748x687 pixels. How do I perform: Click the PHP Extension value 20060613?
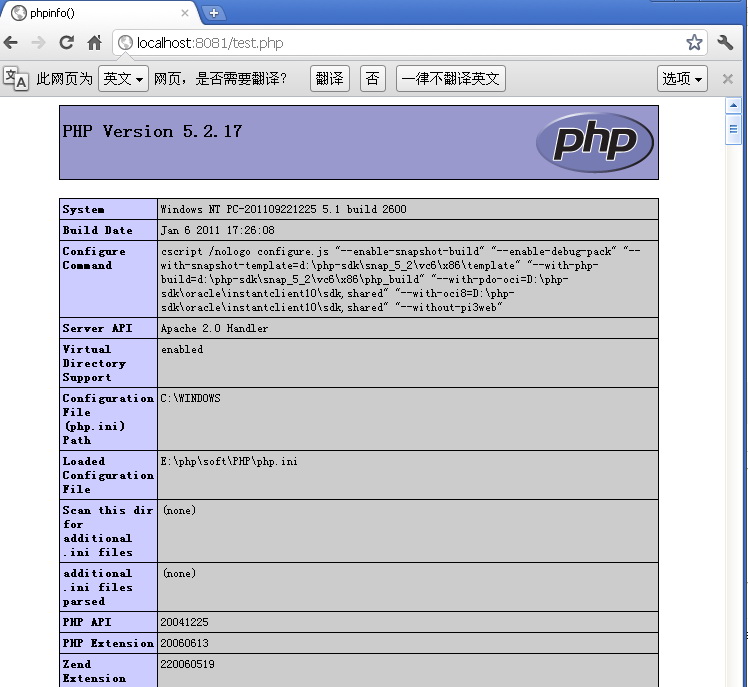click(184, 643)
